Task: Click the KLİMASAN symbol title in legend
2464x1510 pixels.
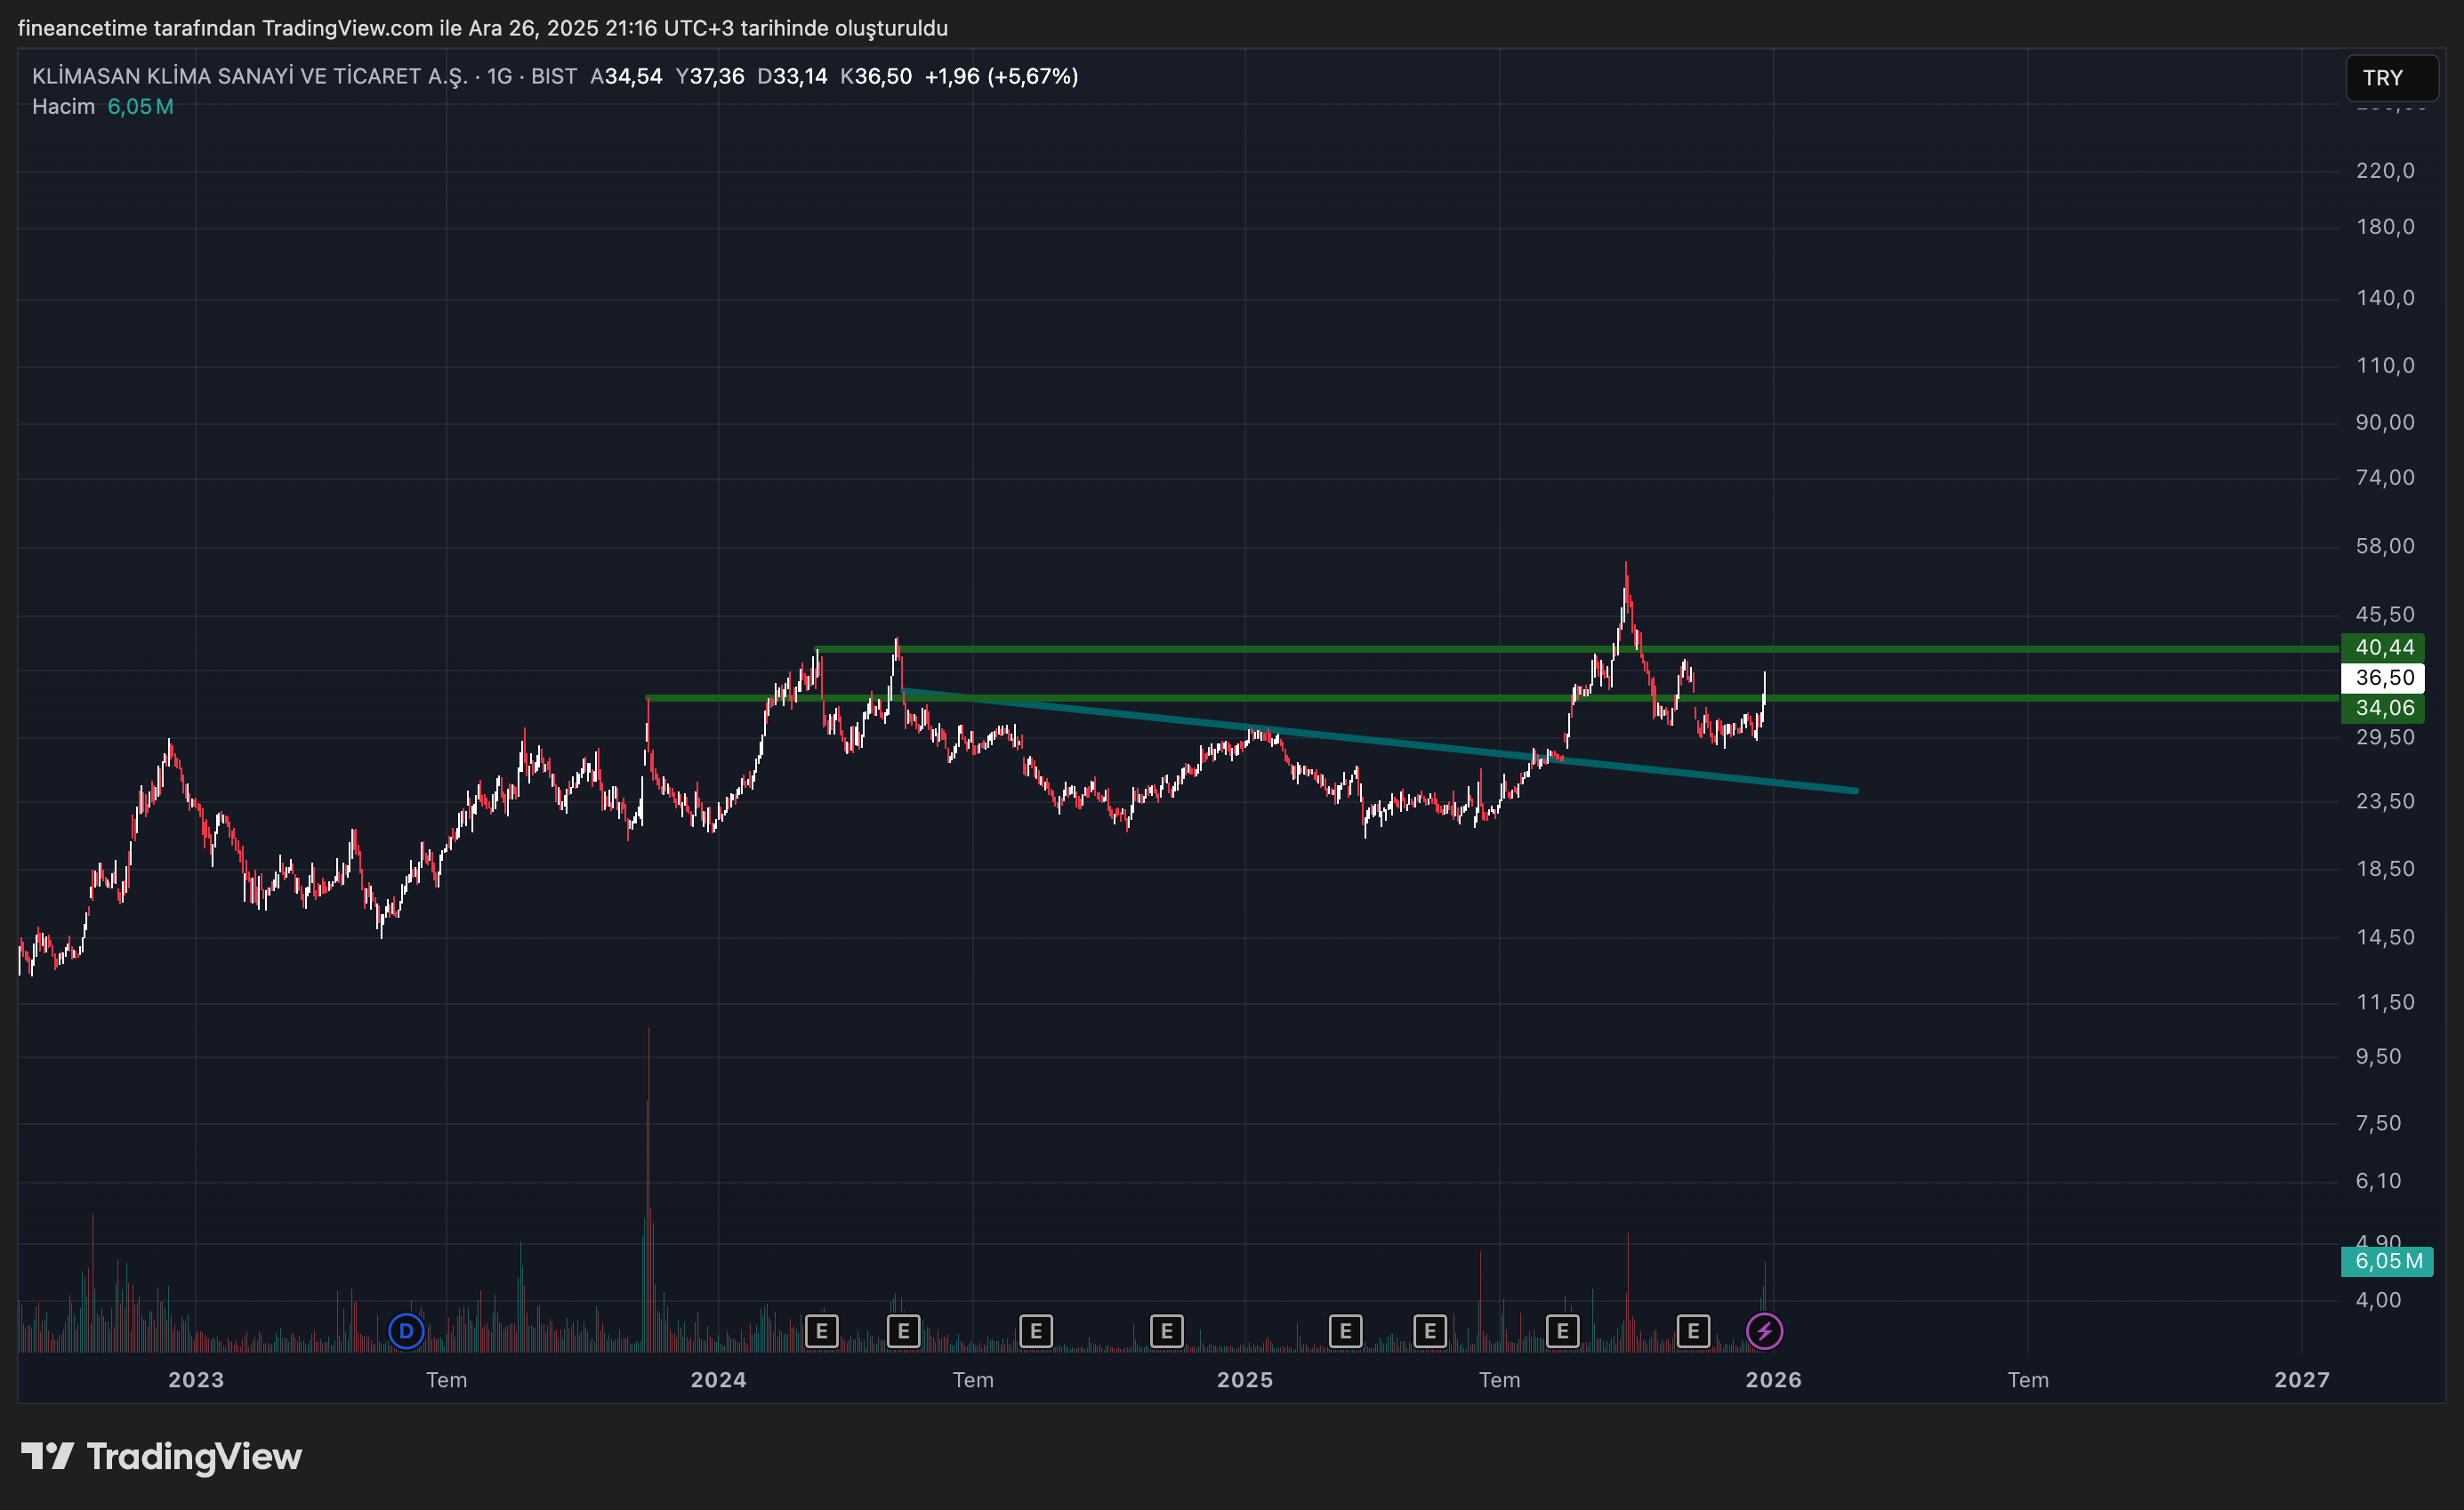Action: coord(250,76)
